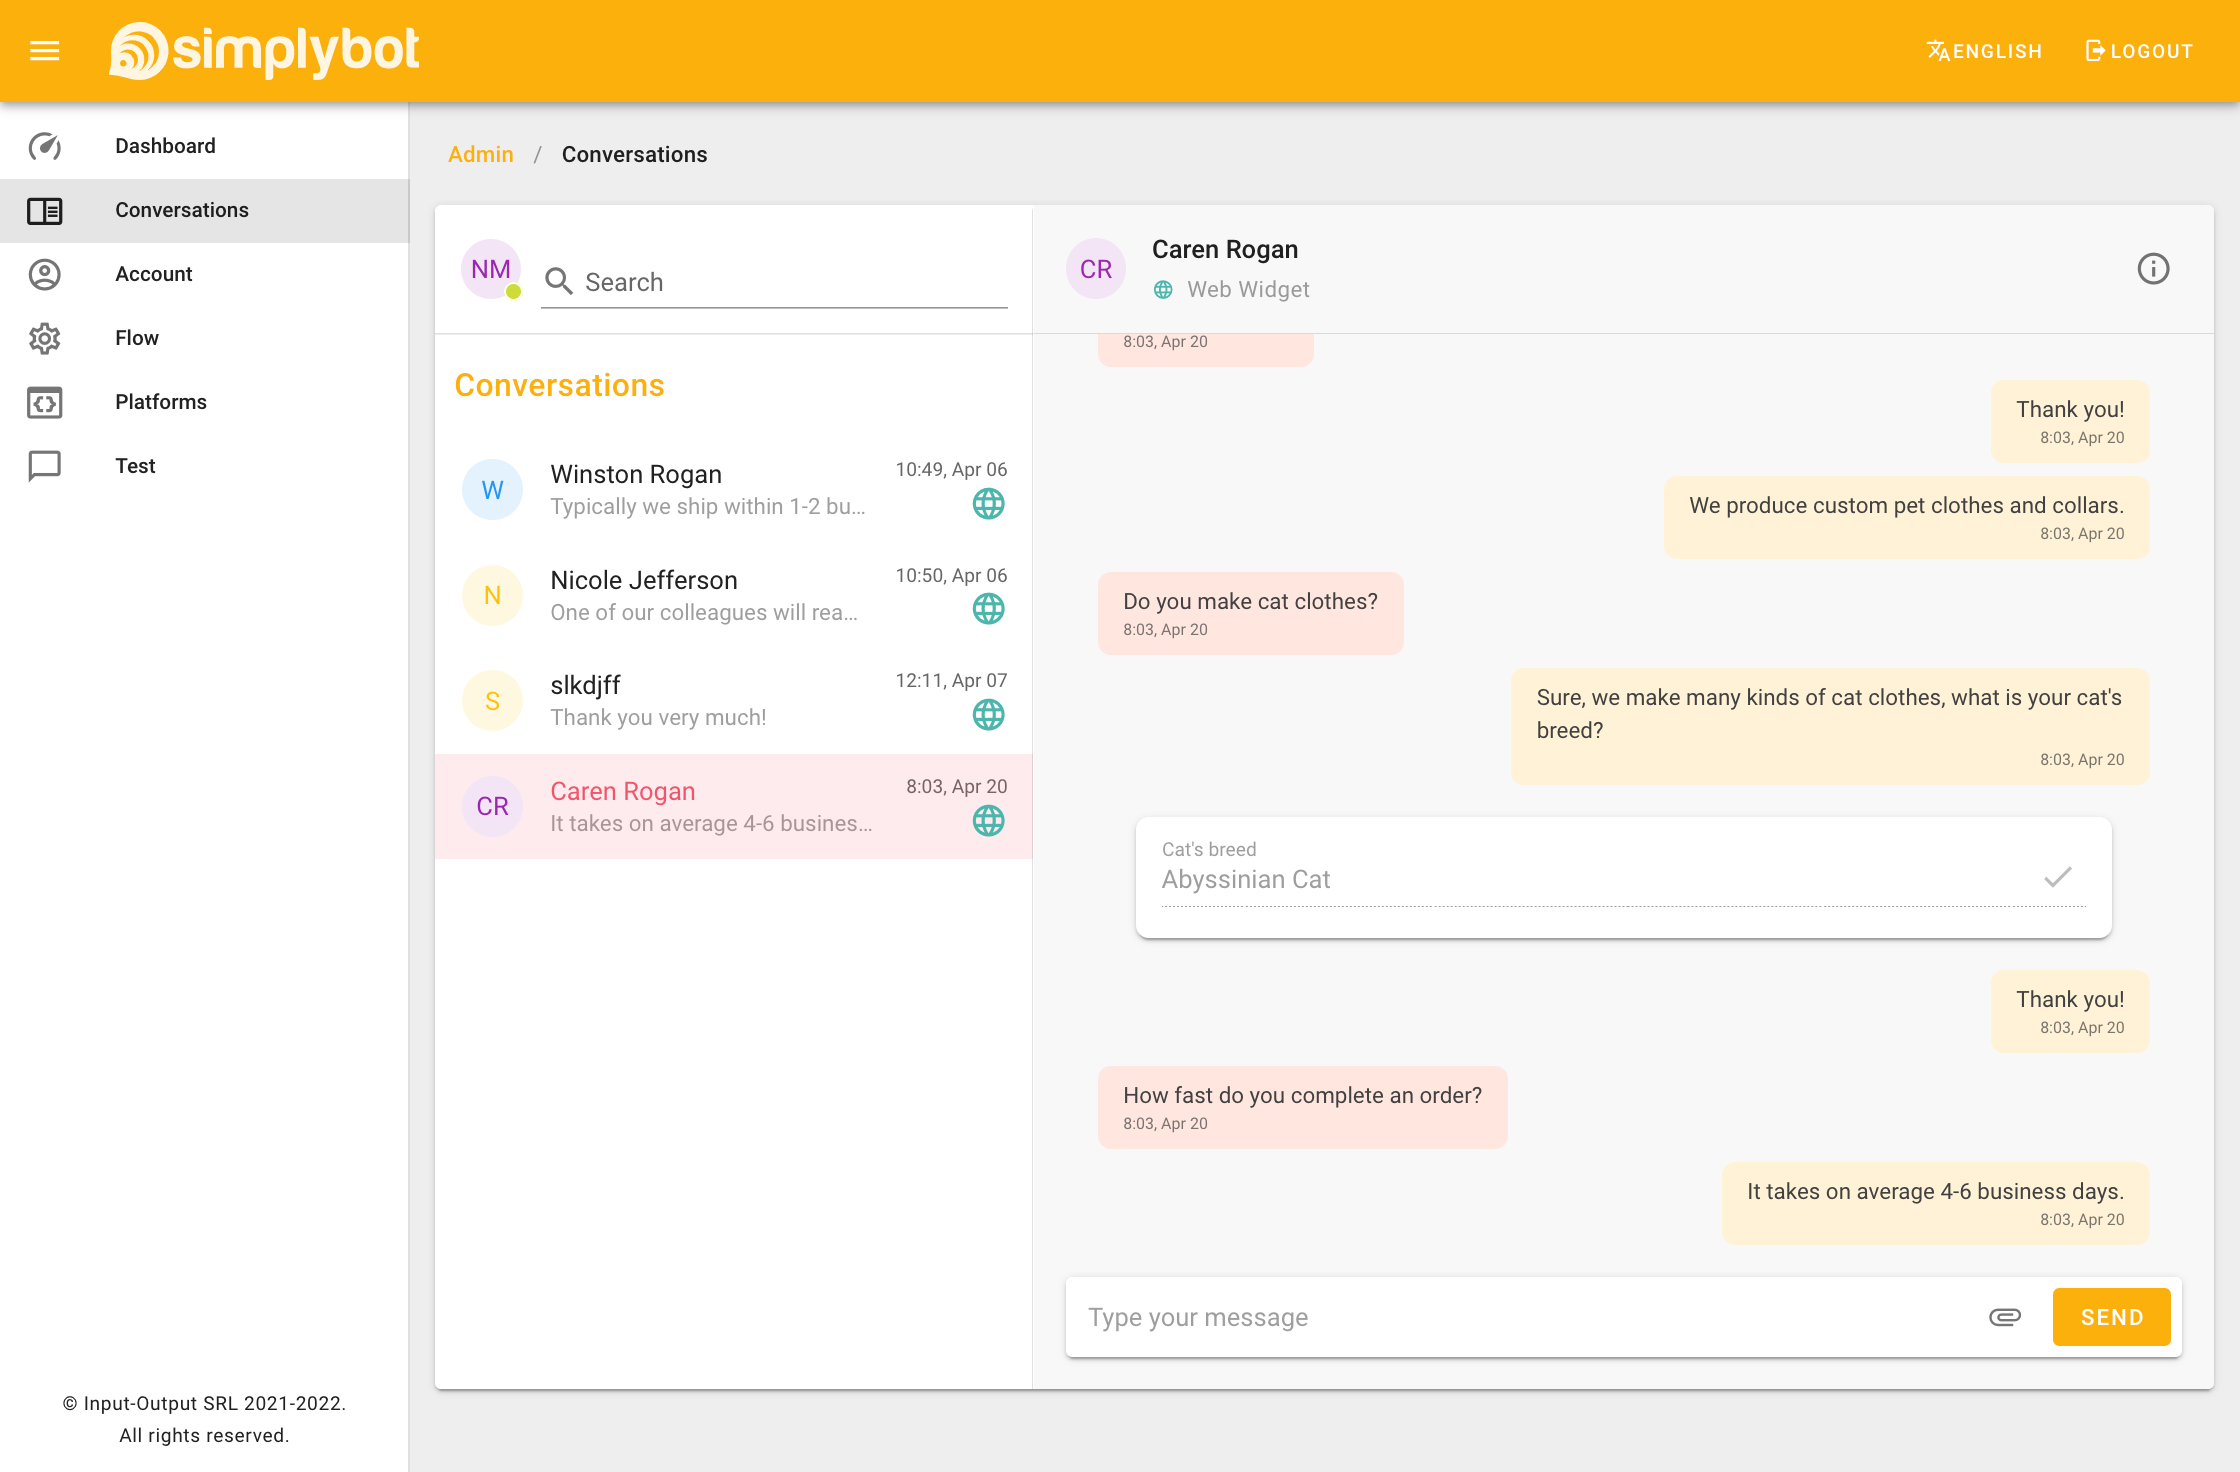
Task: Open Dashboard from sidebar
Action: (204, 146)
